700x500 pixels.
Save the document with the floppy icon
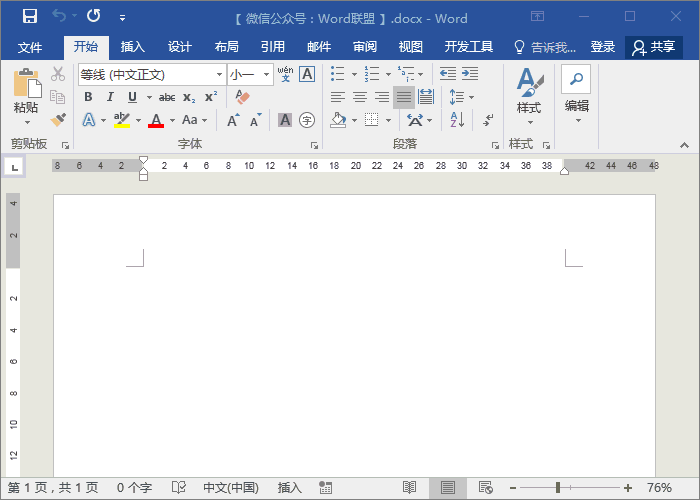[30, 17]
